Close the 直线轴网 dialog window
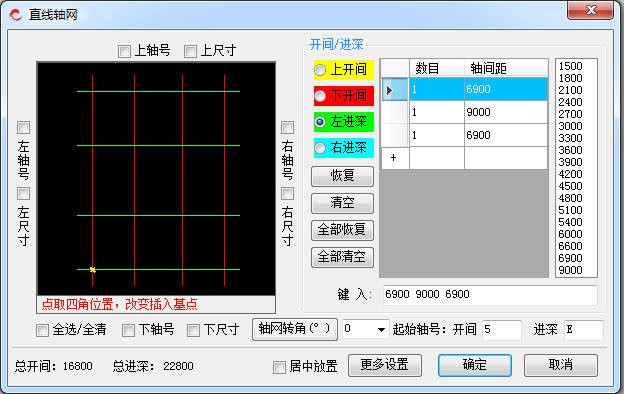Image resolution: width=624 pixels, height=394 pixels. coord(590,10)
